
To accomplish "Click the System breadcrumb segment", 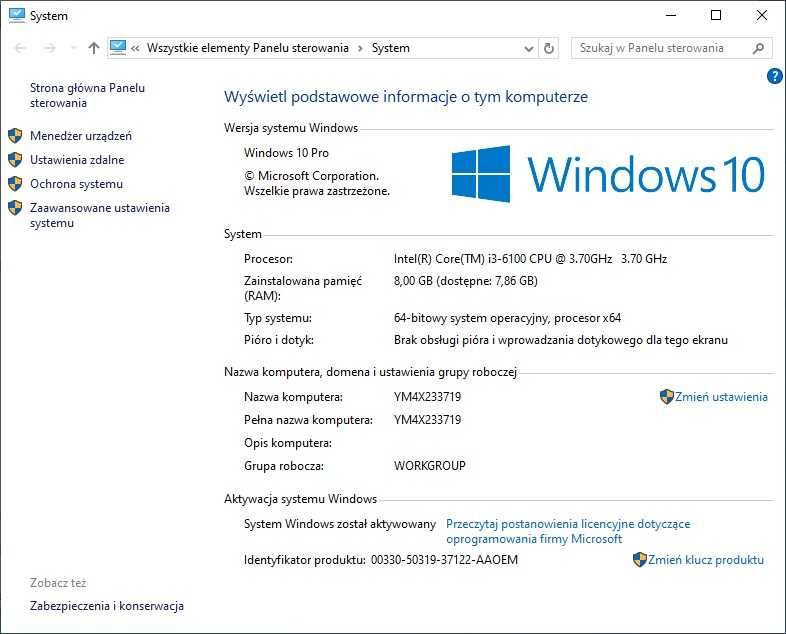I will (x=390, y=48).
